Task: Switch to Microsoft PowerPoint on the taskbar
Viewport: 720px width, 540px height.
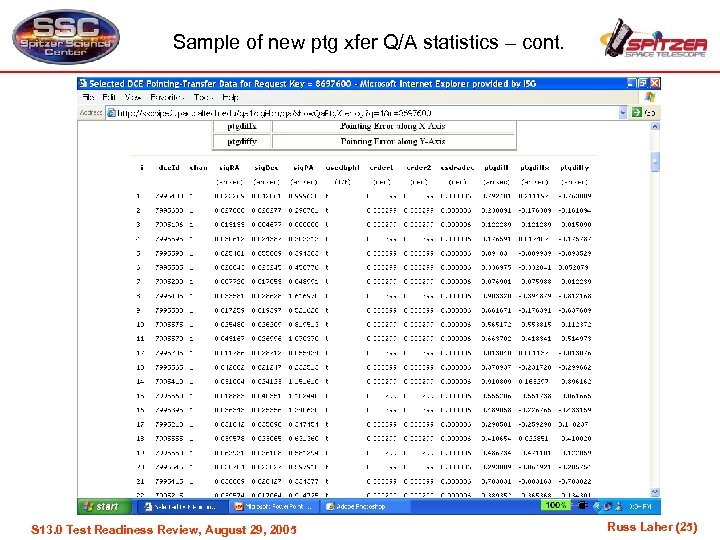Action: [x=273, y=506]
